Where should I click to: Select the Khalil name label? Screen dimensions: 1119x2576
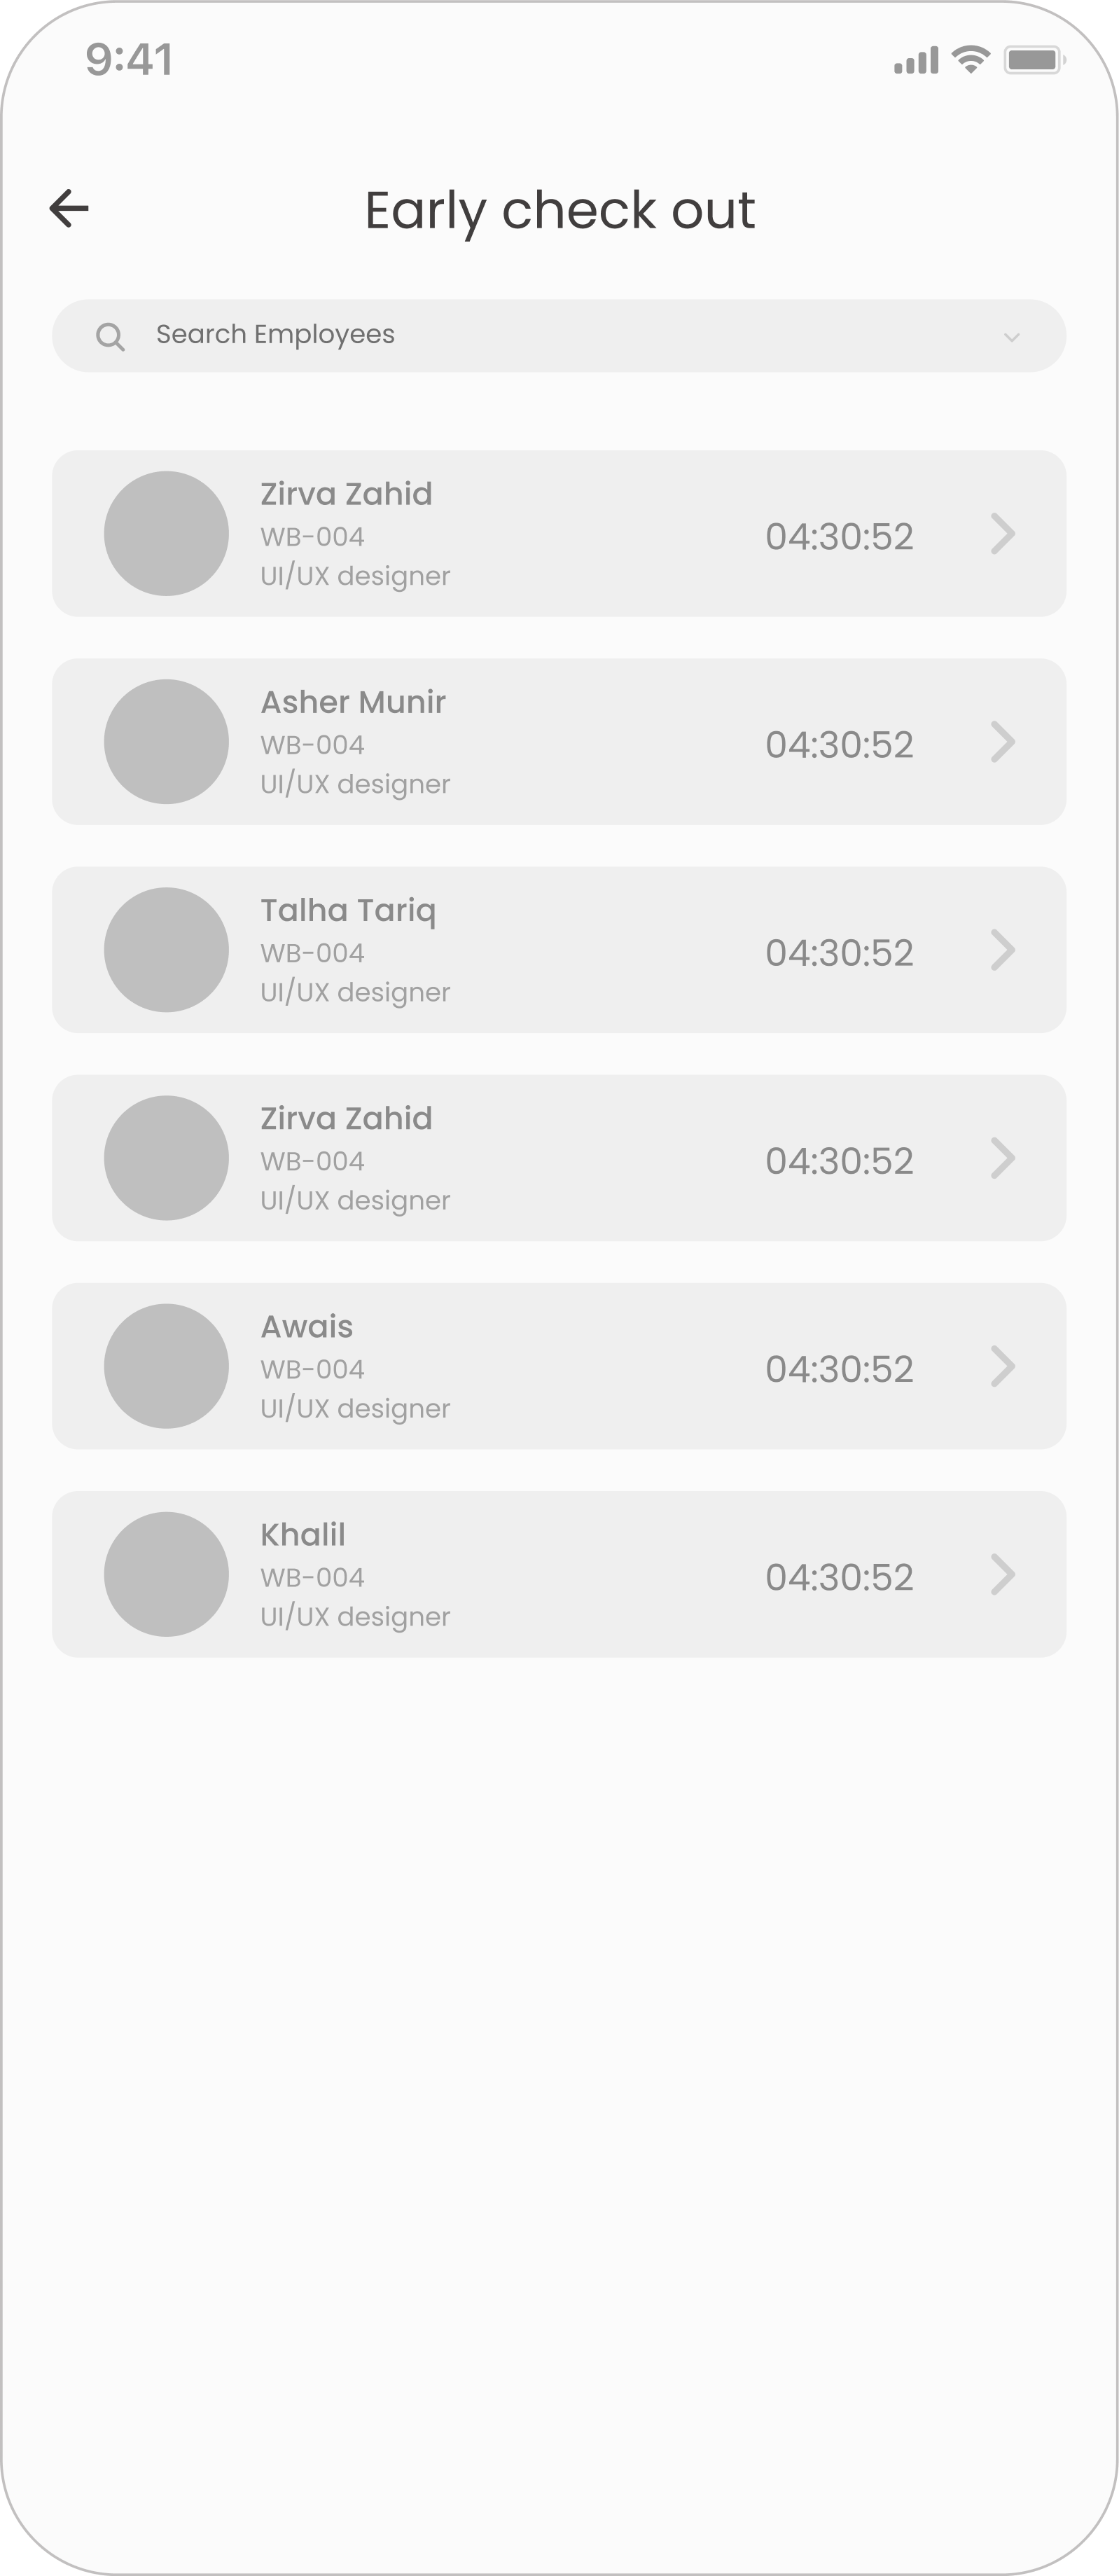303,1534
